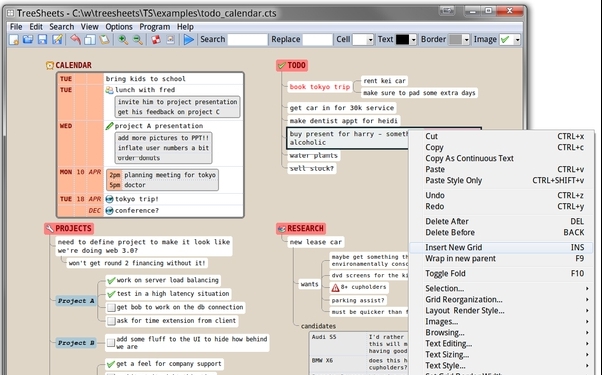Open the Image dropdown arrow

(x=517, y=40)
